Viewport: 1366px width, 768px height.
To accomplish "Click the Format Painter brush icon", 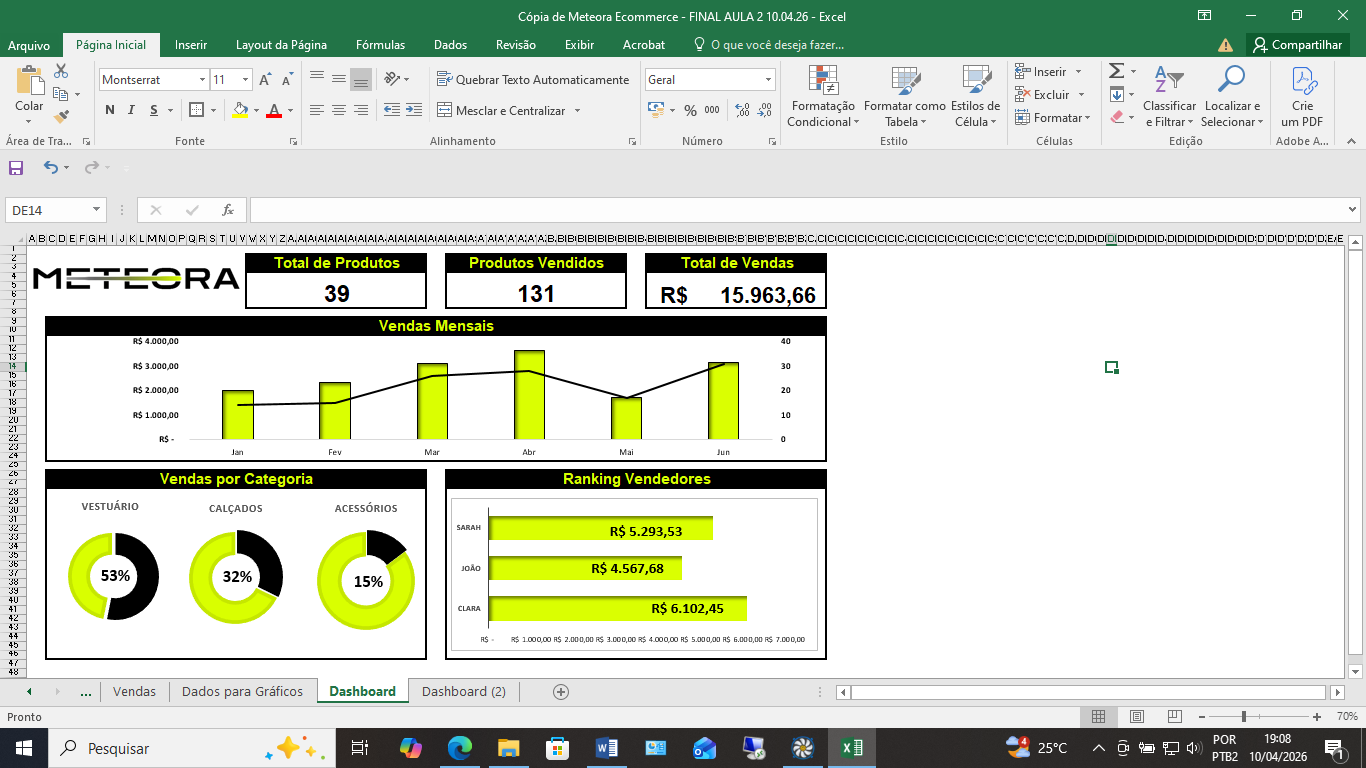I will click(x=61, y=118).
